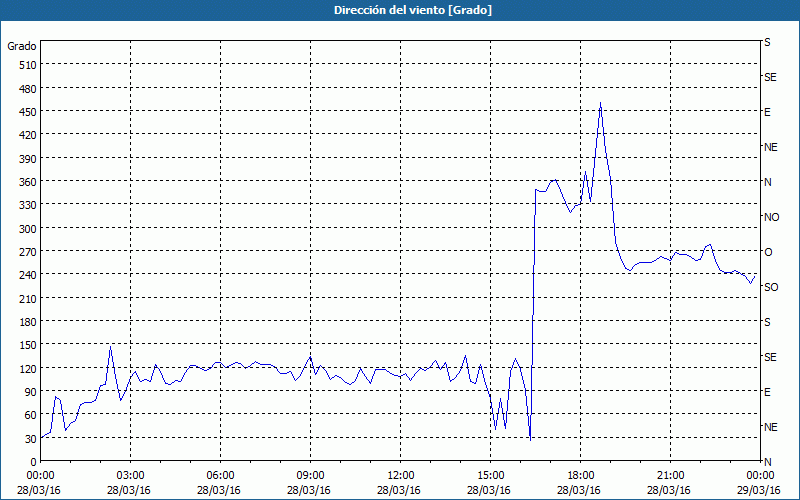Pick the 390 degree axis label
The height and width of the screenshot is (500, 800).
[x=29, y=158]
